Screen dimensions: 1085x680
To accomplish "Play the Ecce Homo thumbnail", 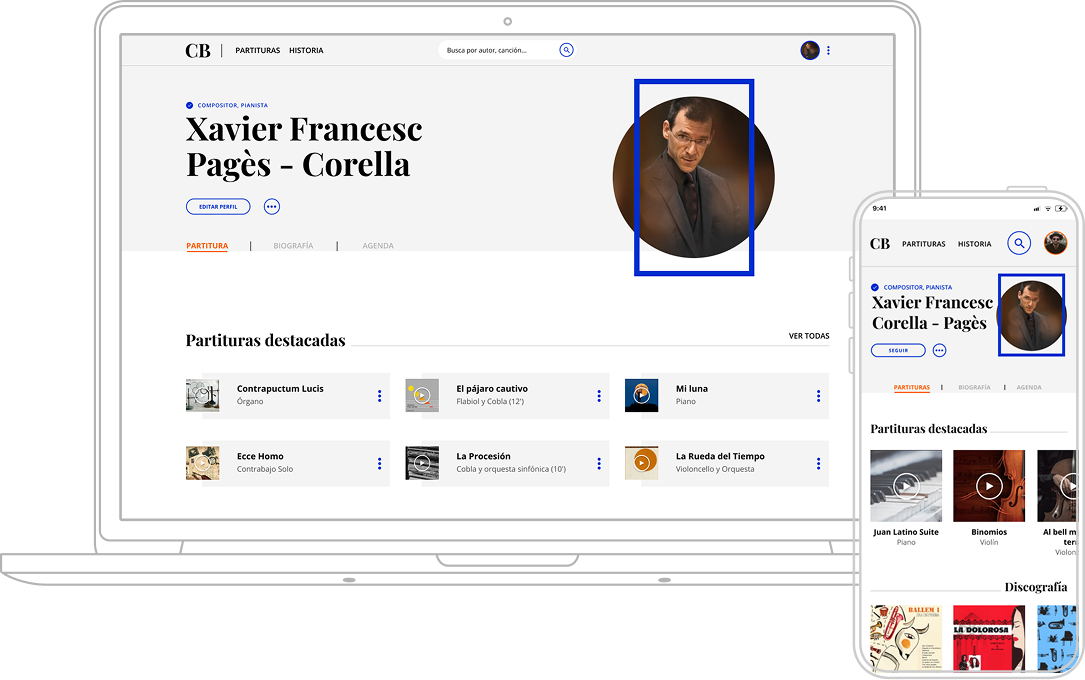I will point(202,463).
